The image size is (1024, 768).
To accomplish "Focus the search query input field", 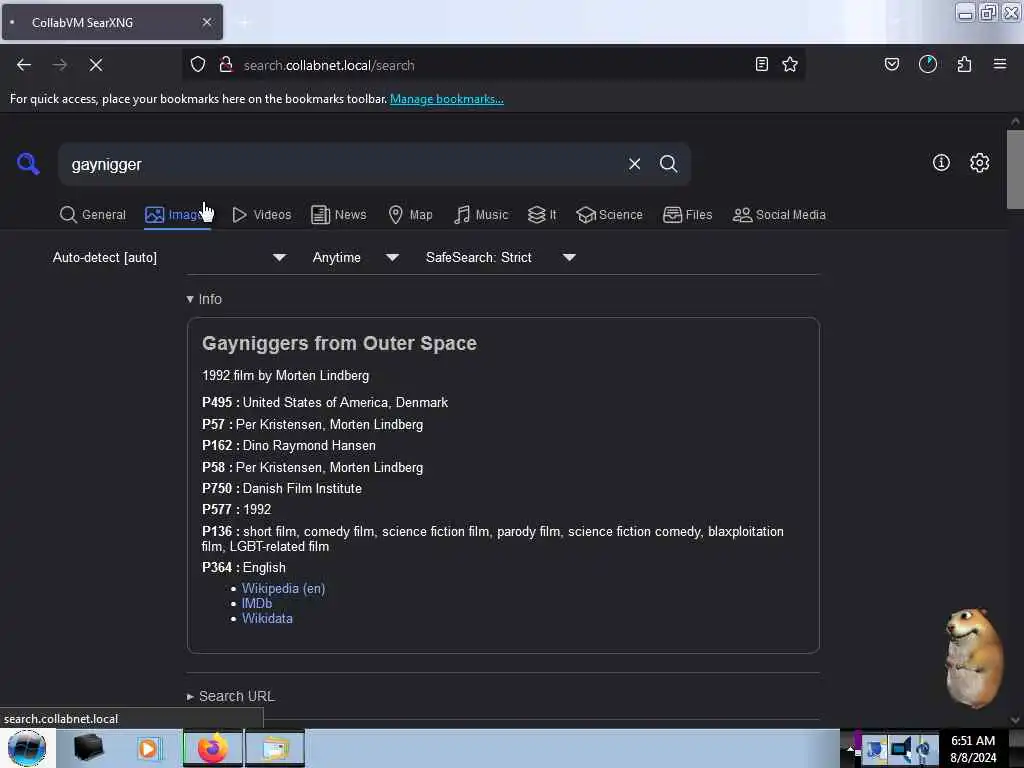I will pyautogui.click(x=343, y=165).
